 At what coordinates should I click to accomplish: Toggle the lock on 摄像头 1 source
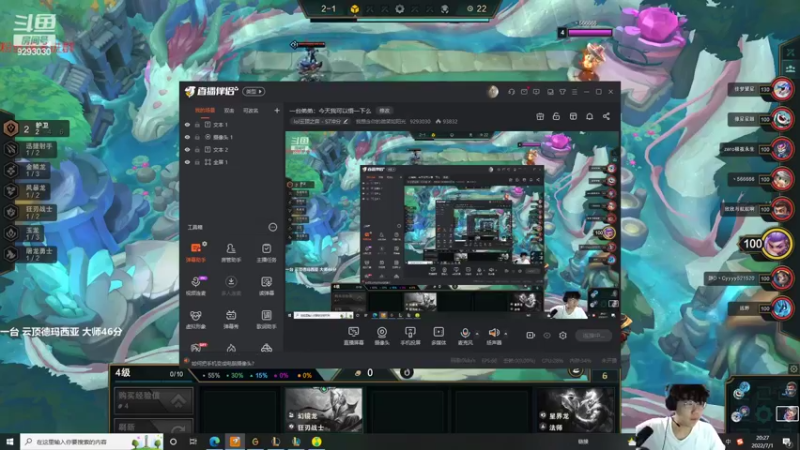click(197, 137)
